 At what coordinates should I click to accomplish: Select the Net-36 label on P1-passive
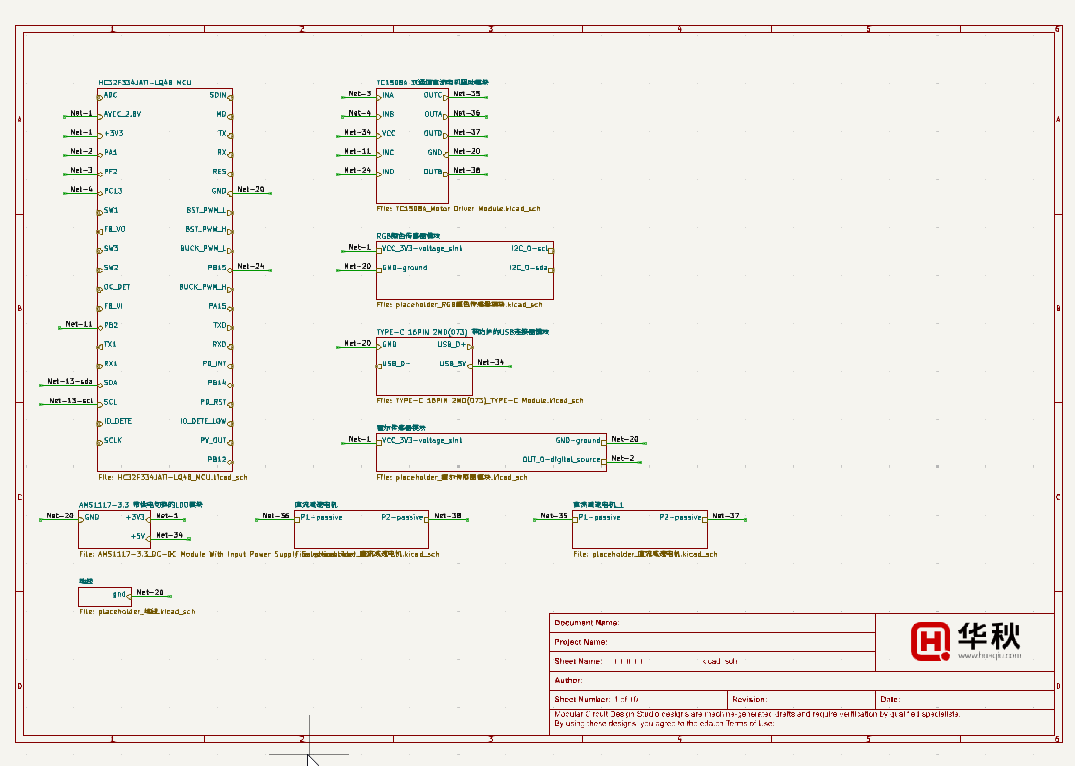click(x=276, y=516)
